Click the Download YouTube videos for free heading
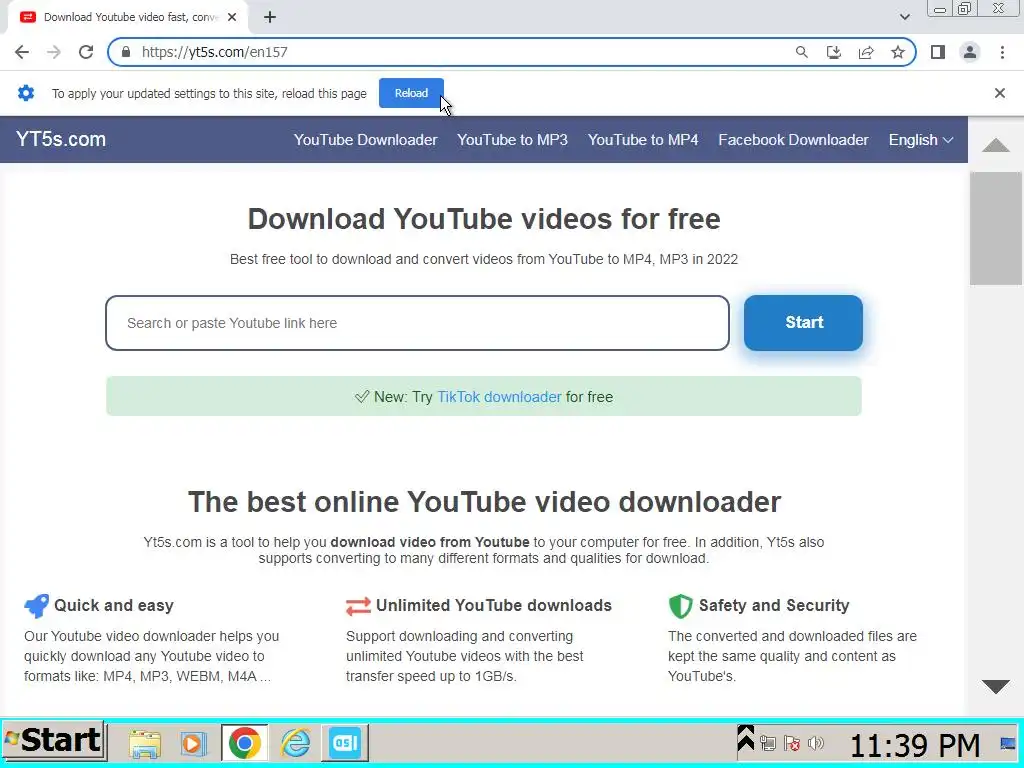 (484, 219)
